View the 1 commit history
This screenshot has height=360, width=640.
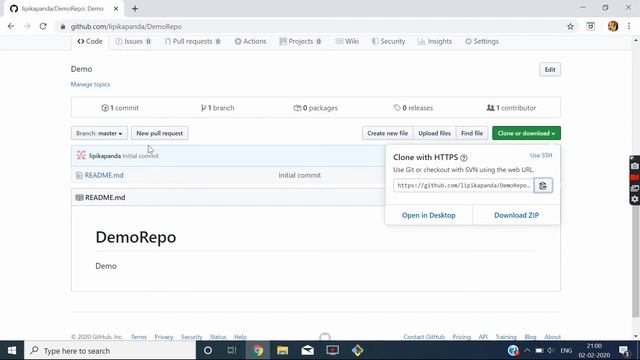tap(120, 108)
